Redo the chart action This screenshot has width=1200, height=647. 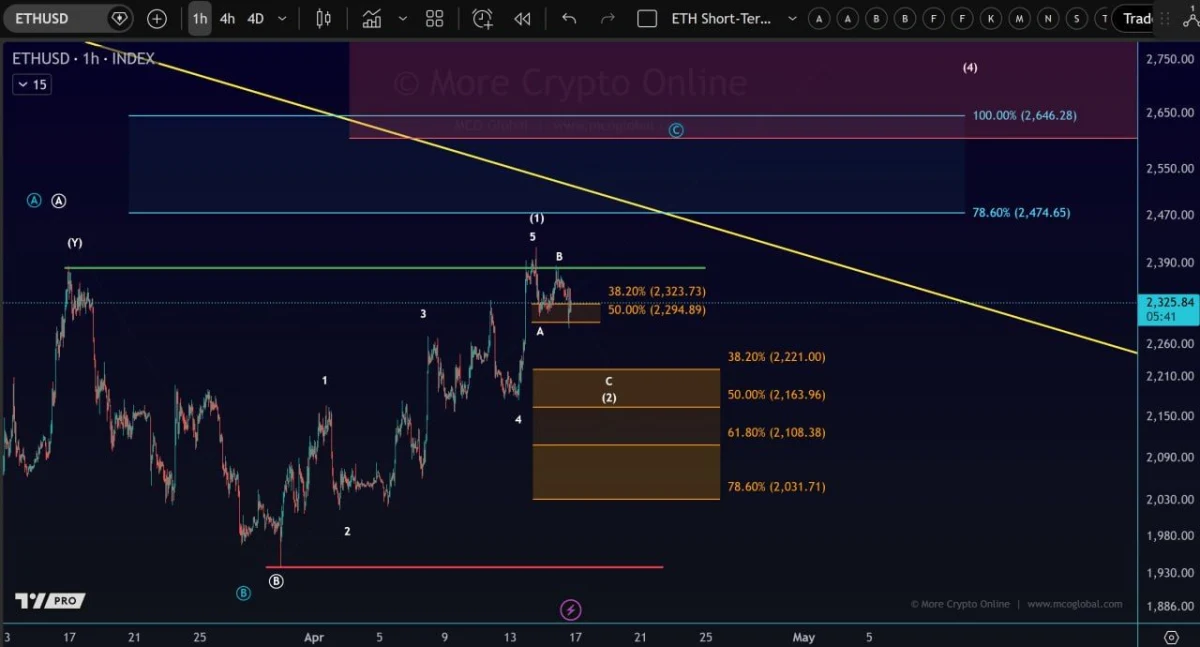(x=608, y=18)
